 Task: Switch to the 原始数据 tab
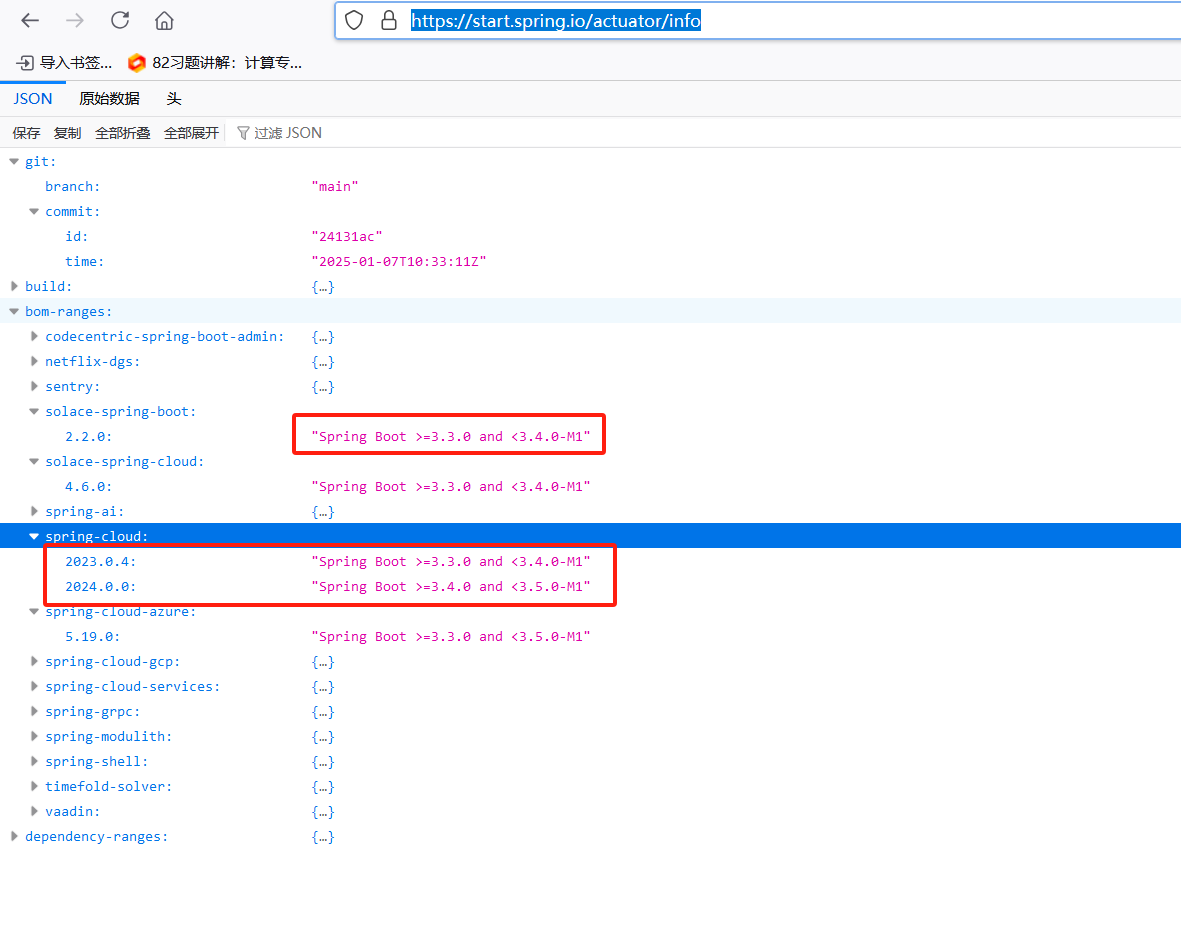point(109,99)
